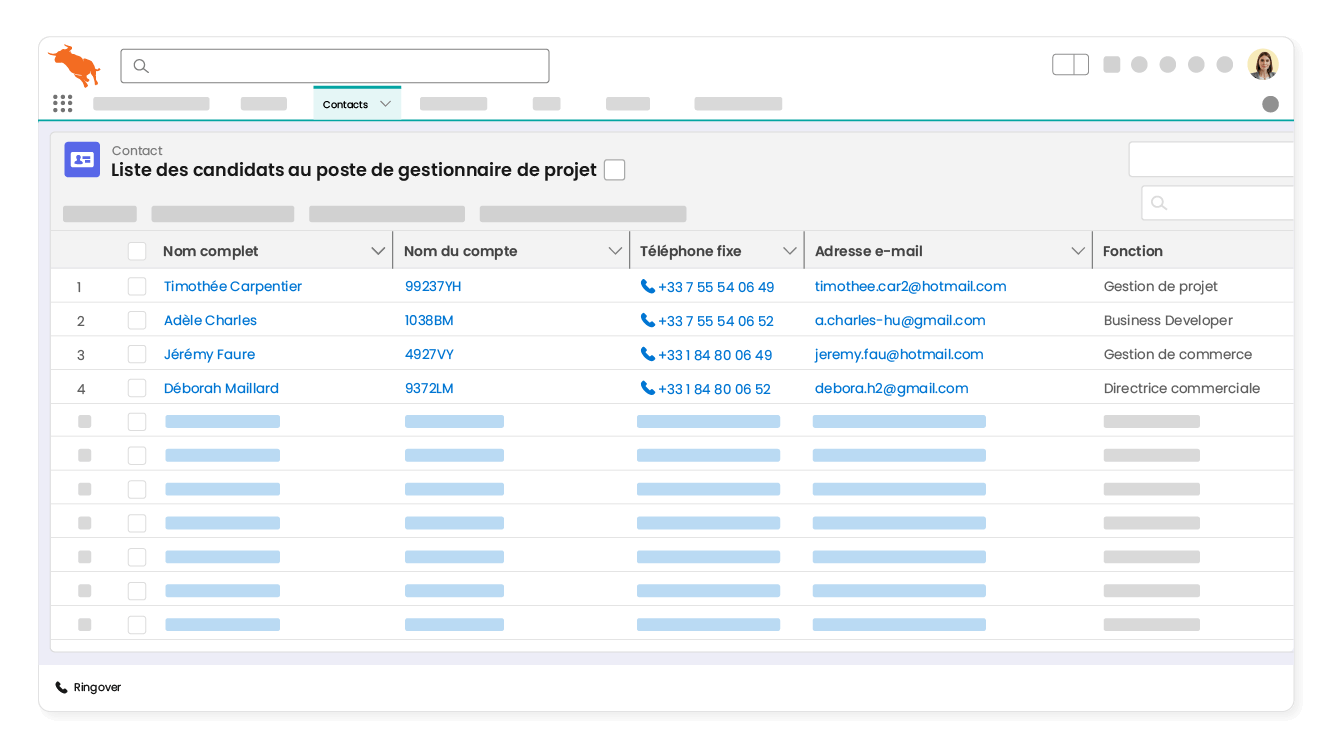
Task: Click the phone icon beside Déborah Maillard's number
Action: click(x=647, y=388)
